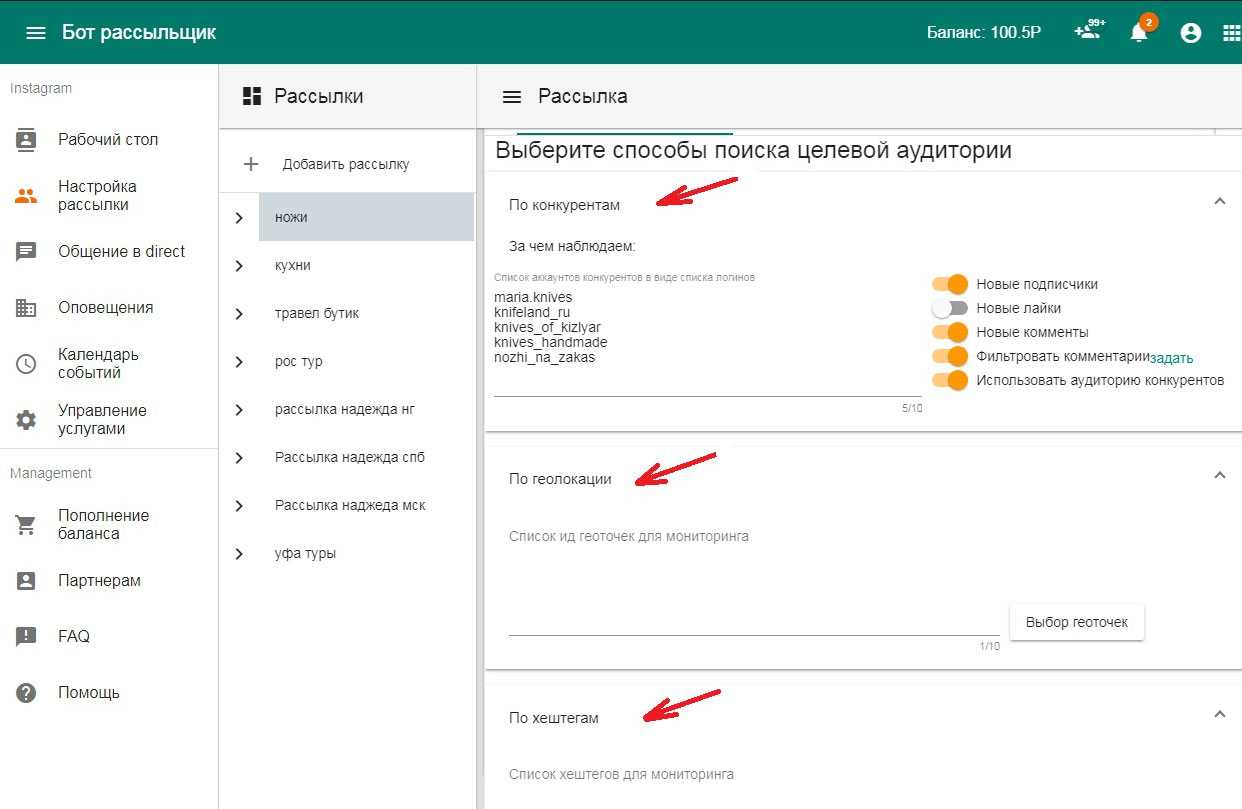
Task: Turn off Использовать аудиторию конкурентов switch
Action: (950, 380)
